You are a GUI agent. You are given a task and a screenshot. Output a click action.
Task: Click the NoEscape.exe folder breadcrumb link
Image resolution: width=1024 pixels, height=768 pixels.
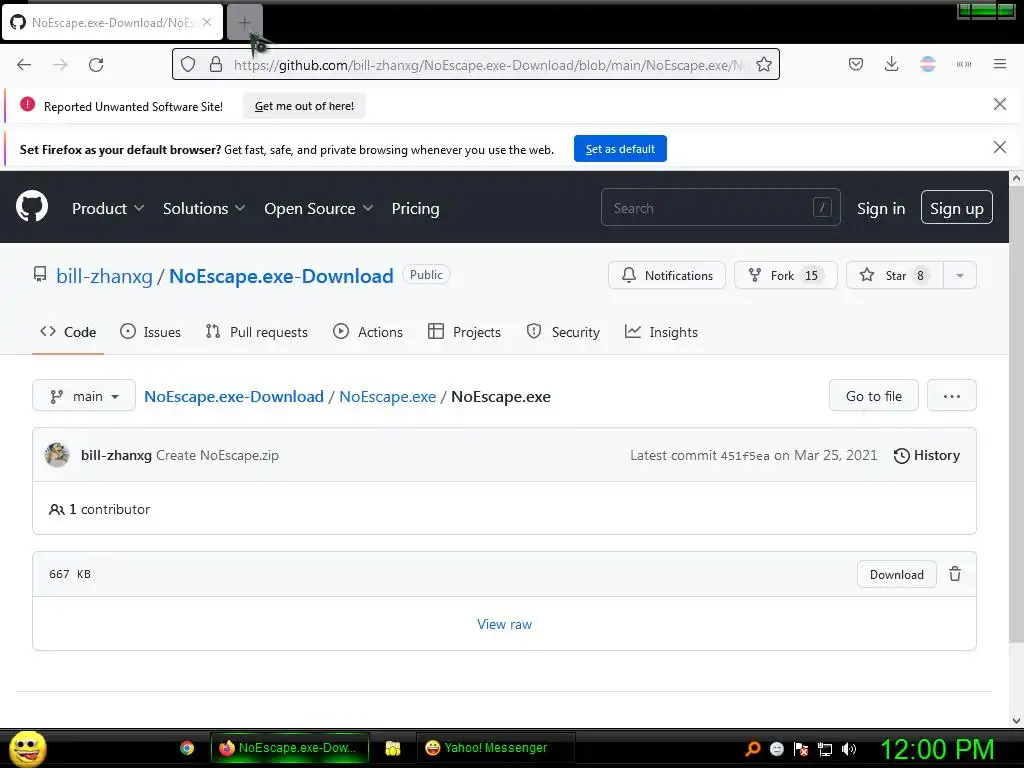pos(387,396)
